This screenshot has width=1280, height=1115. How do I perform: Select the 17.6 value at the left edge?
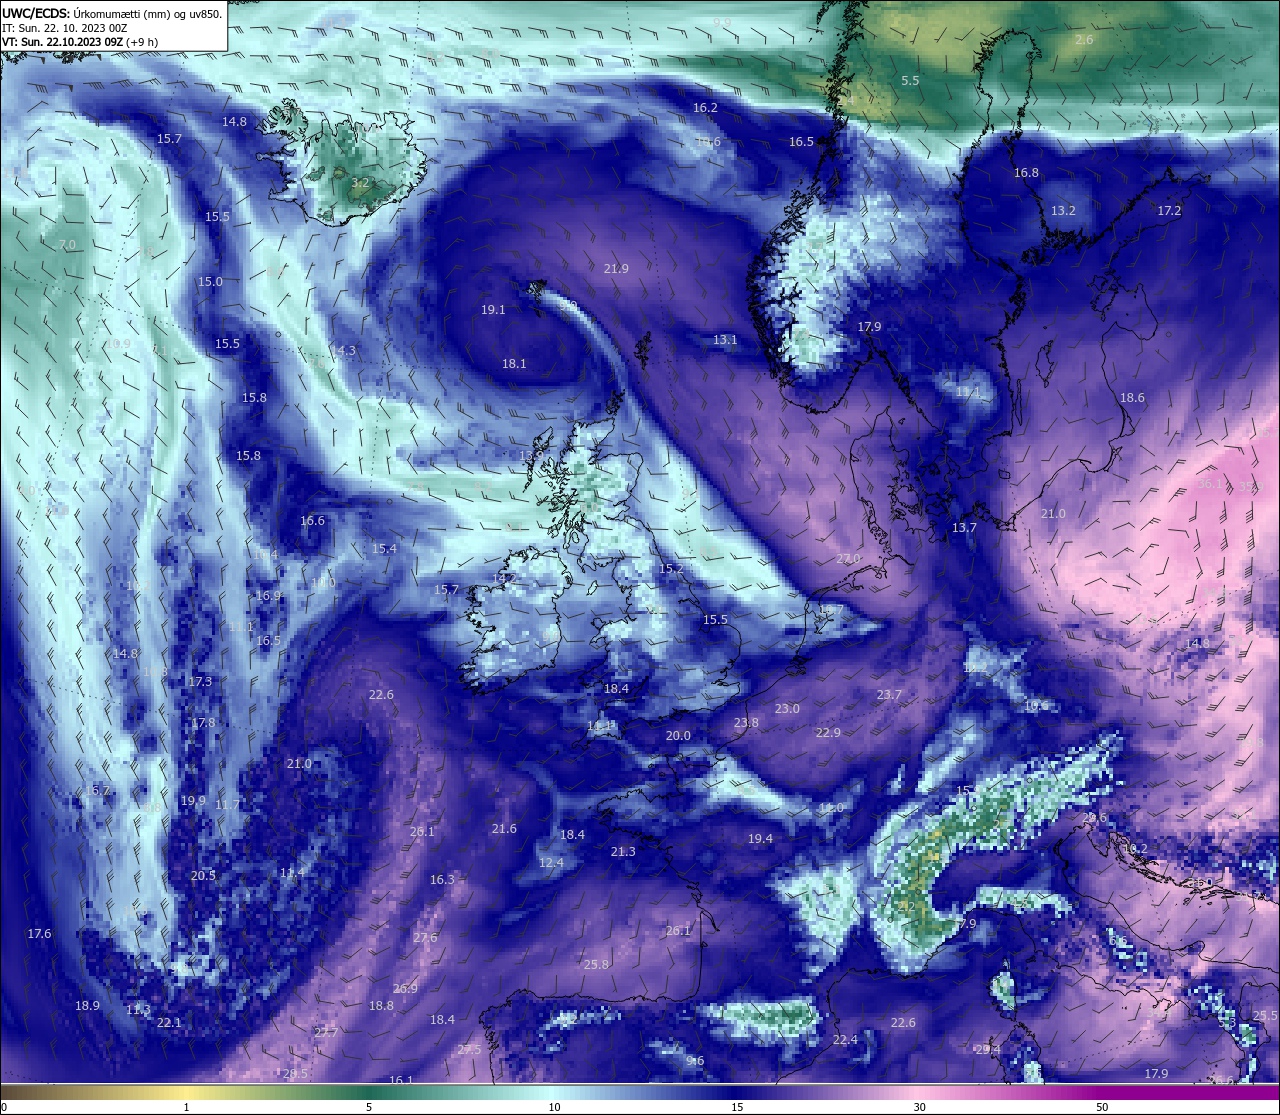(39, 934)
